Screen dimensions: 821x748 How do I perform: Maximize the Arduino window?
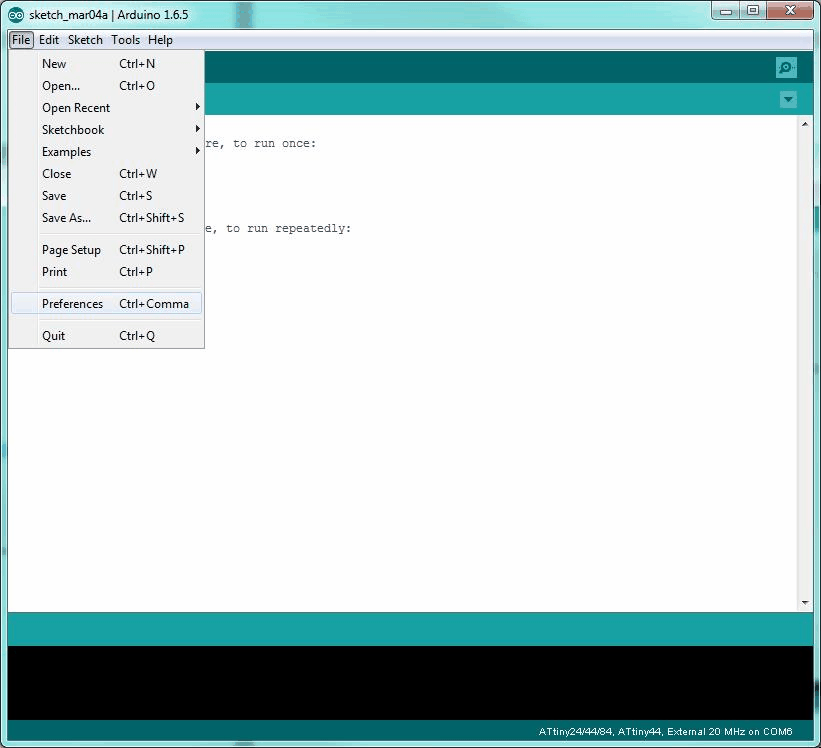click(752, 10)
